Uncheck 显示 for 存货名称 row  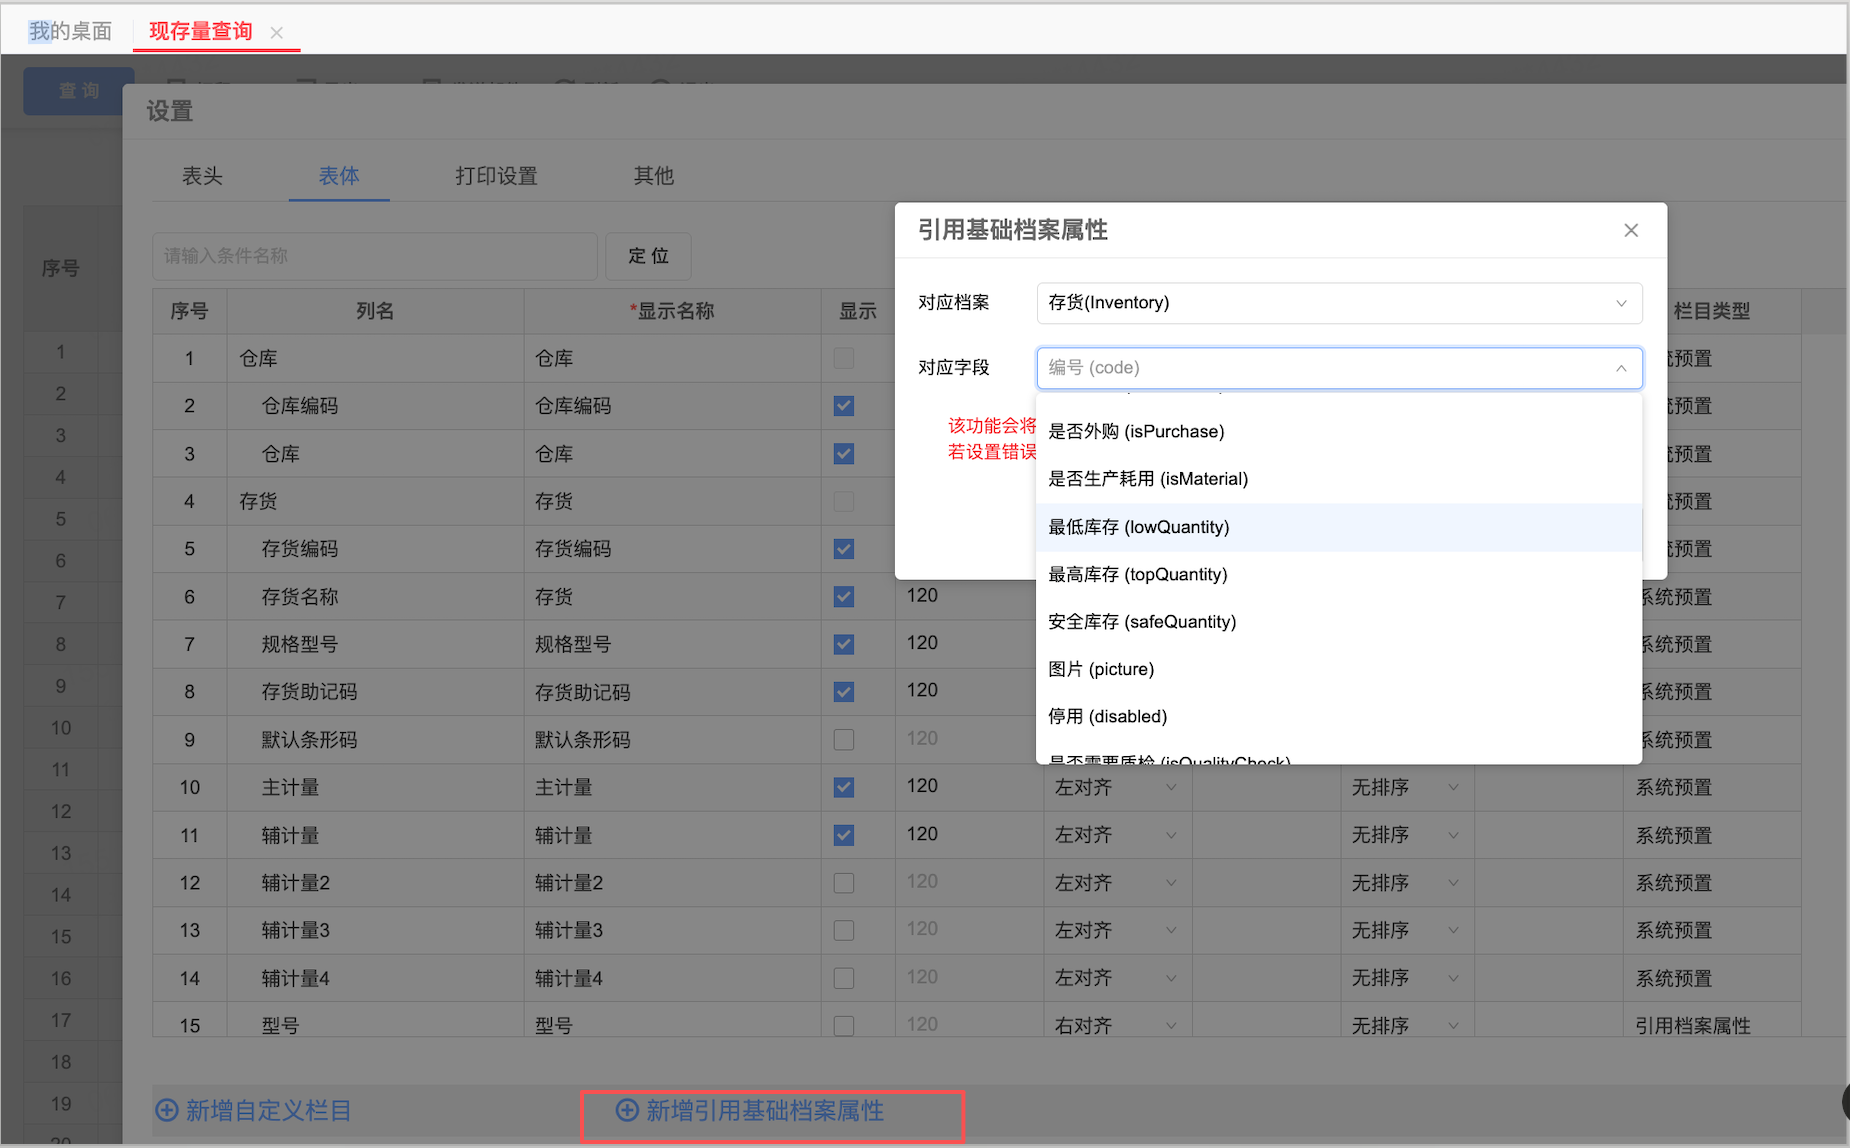pyautogui.click(x=844, y=597)
